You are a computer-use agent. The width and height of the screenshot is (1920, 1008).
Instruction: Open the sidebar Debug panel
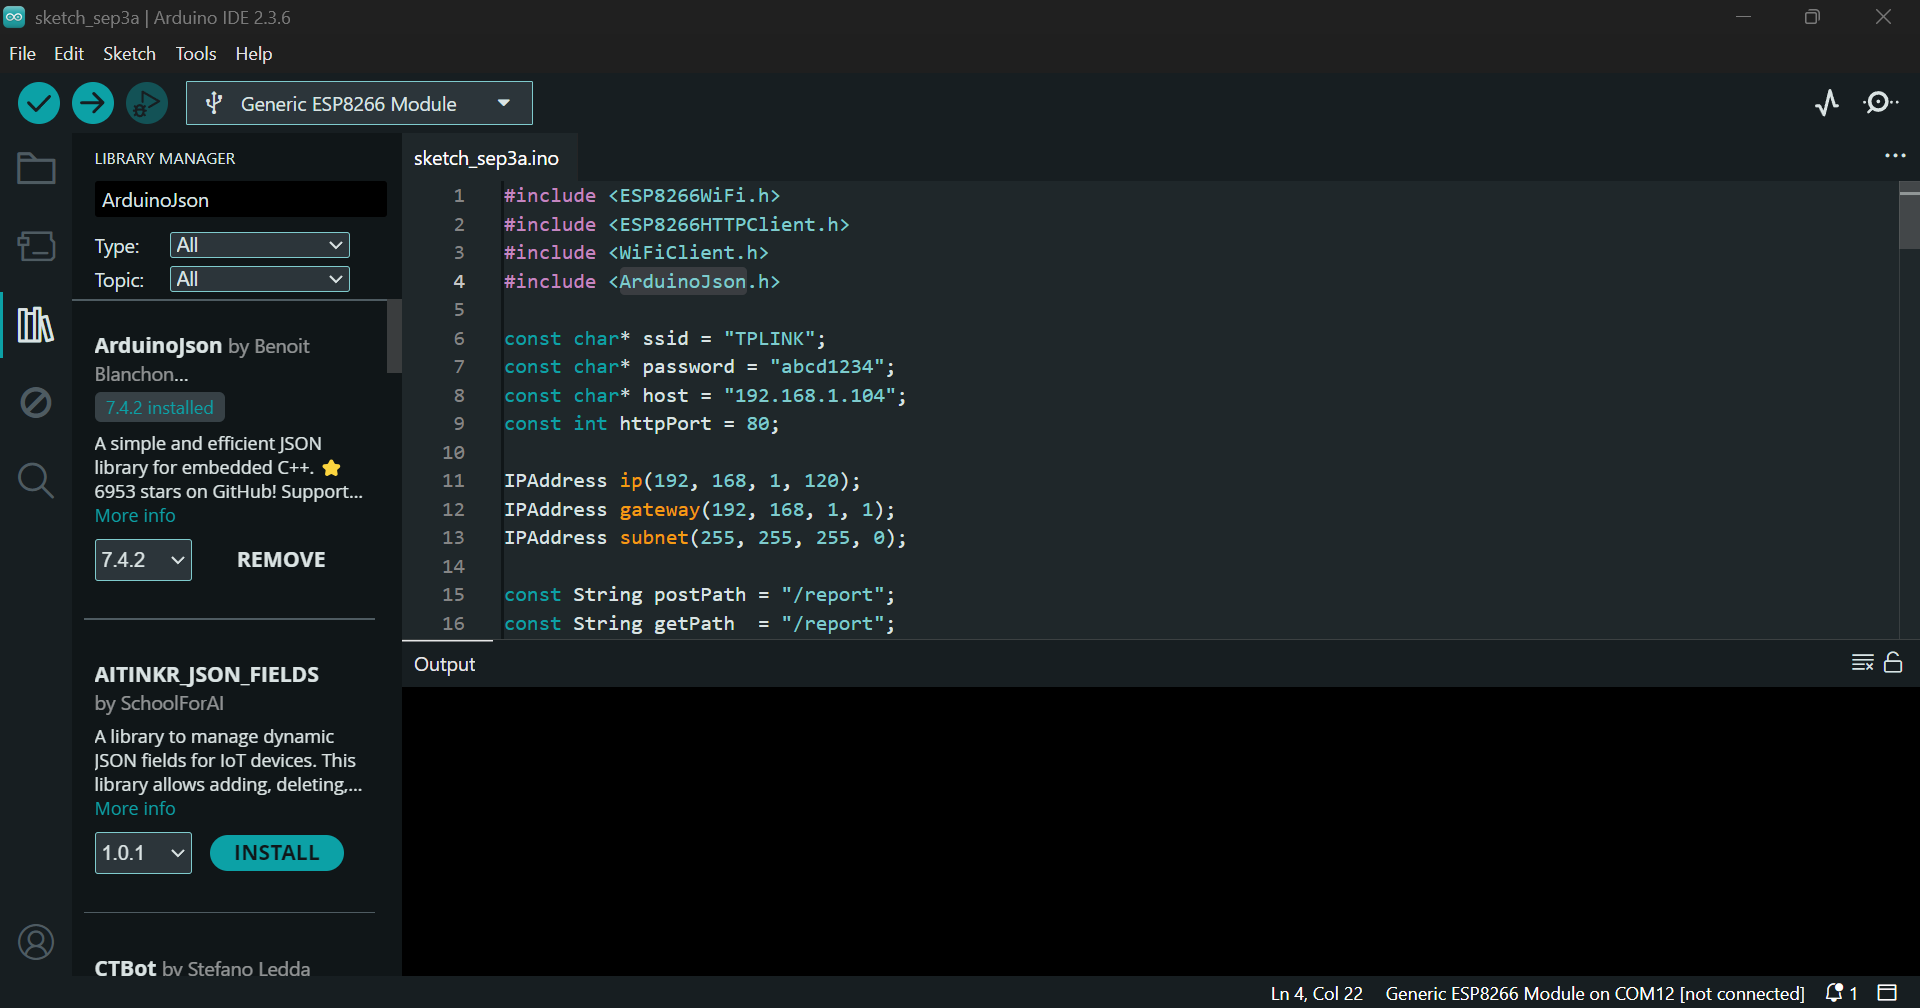tap(36, 403)
